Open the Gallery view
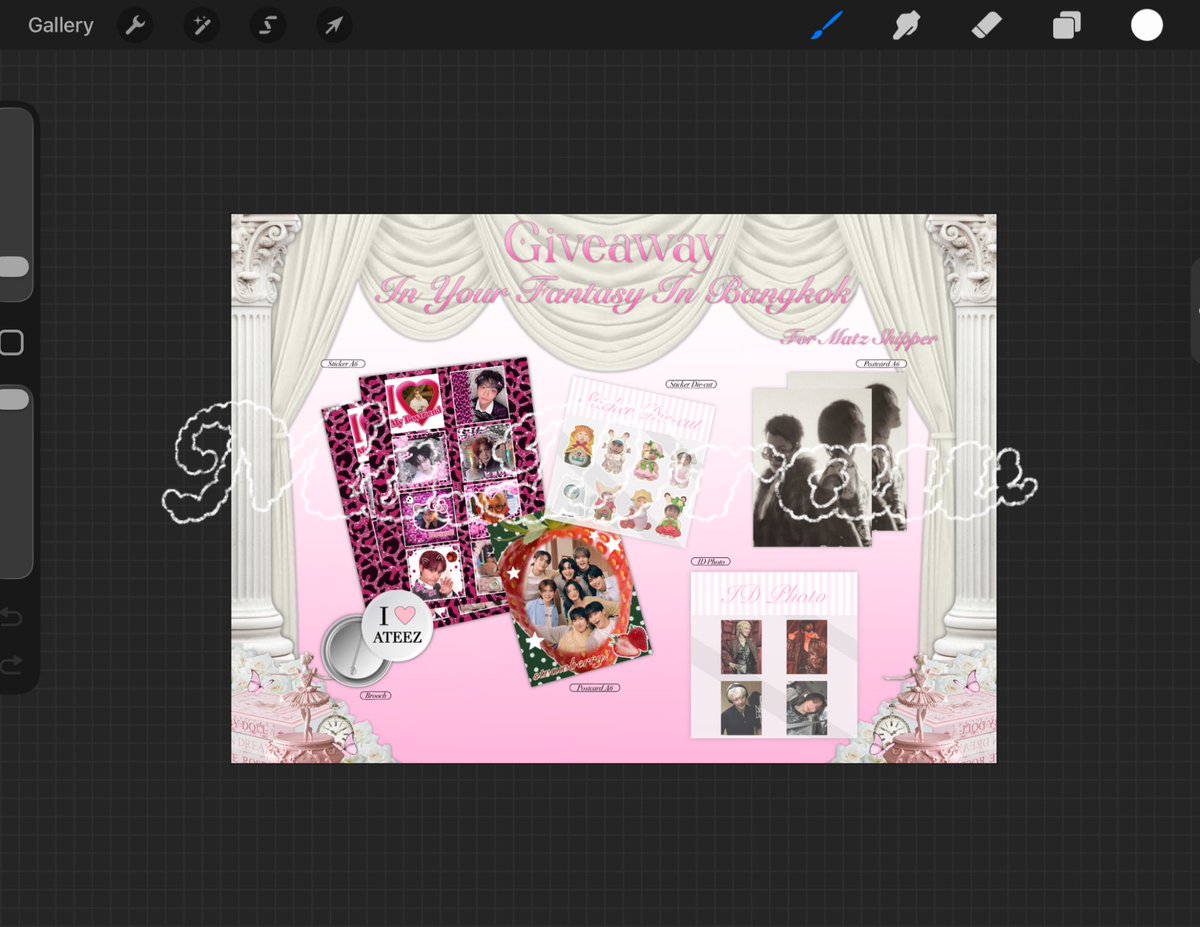Screen dimensions: 1200x927 point(60,25)
